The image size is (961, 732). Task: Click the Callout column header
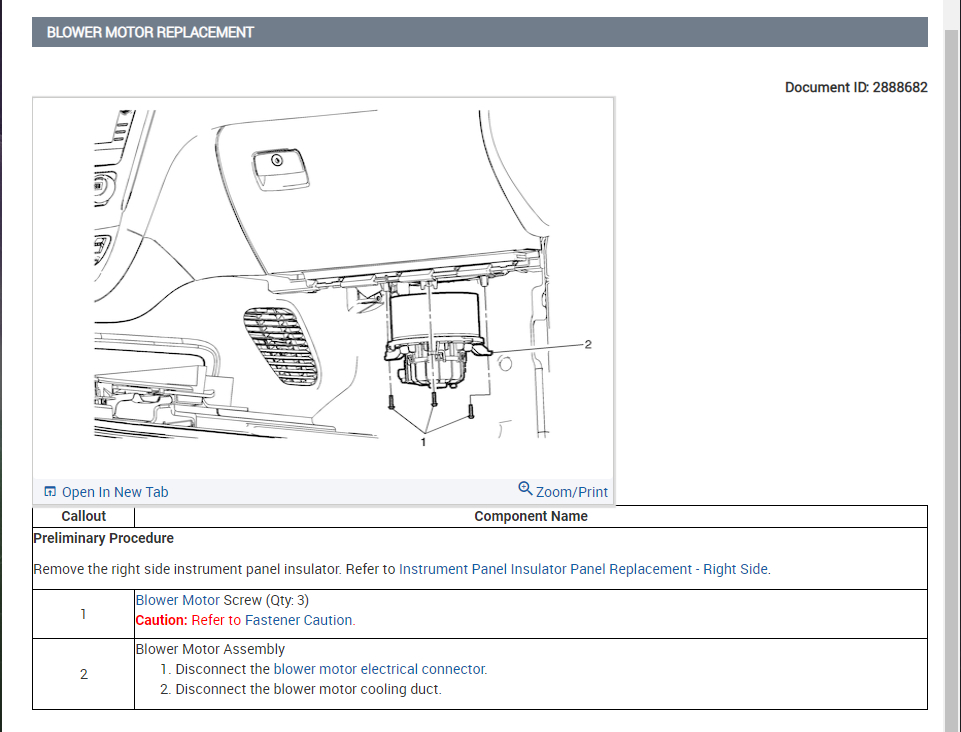(x=83, y=516)
